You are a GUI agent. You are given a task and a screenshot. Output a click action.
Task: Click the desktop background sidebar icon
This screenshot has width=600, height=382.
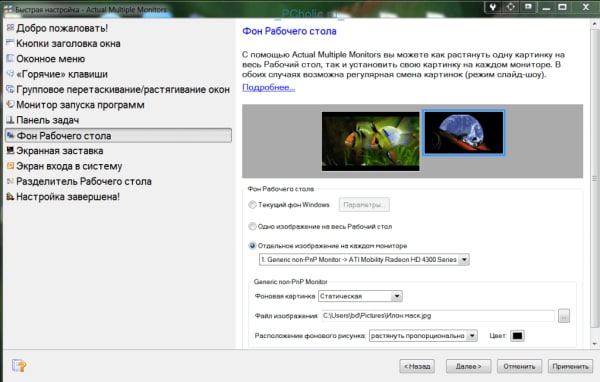tap(11, 135)
